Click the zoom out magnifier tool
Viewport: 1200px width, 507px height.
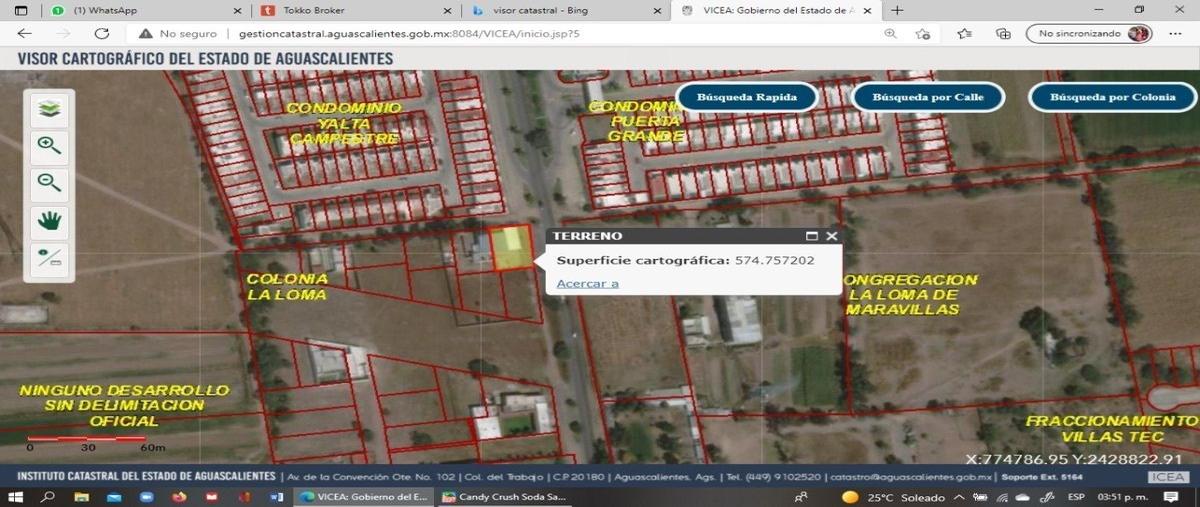click(x=49, y=183)
